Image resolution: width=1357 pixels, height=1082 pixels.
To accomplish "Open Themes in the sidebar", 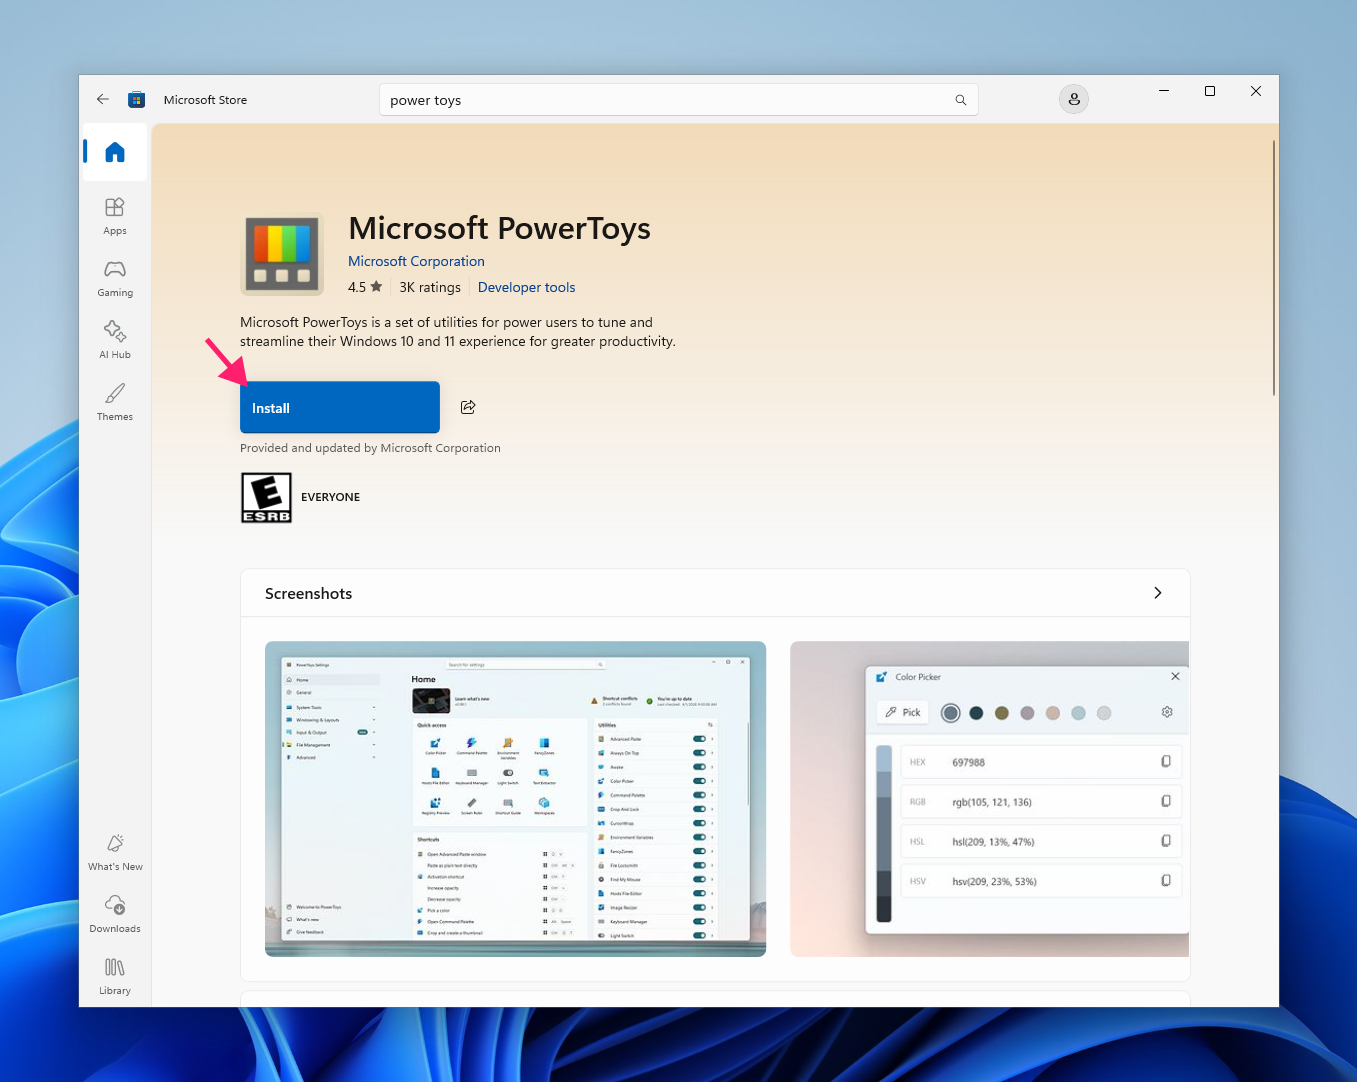I will click(x=115, y=402).
